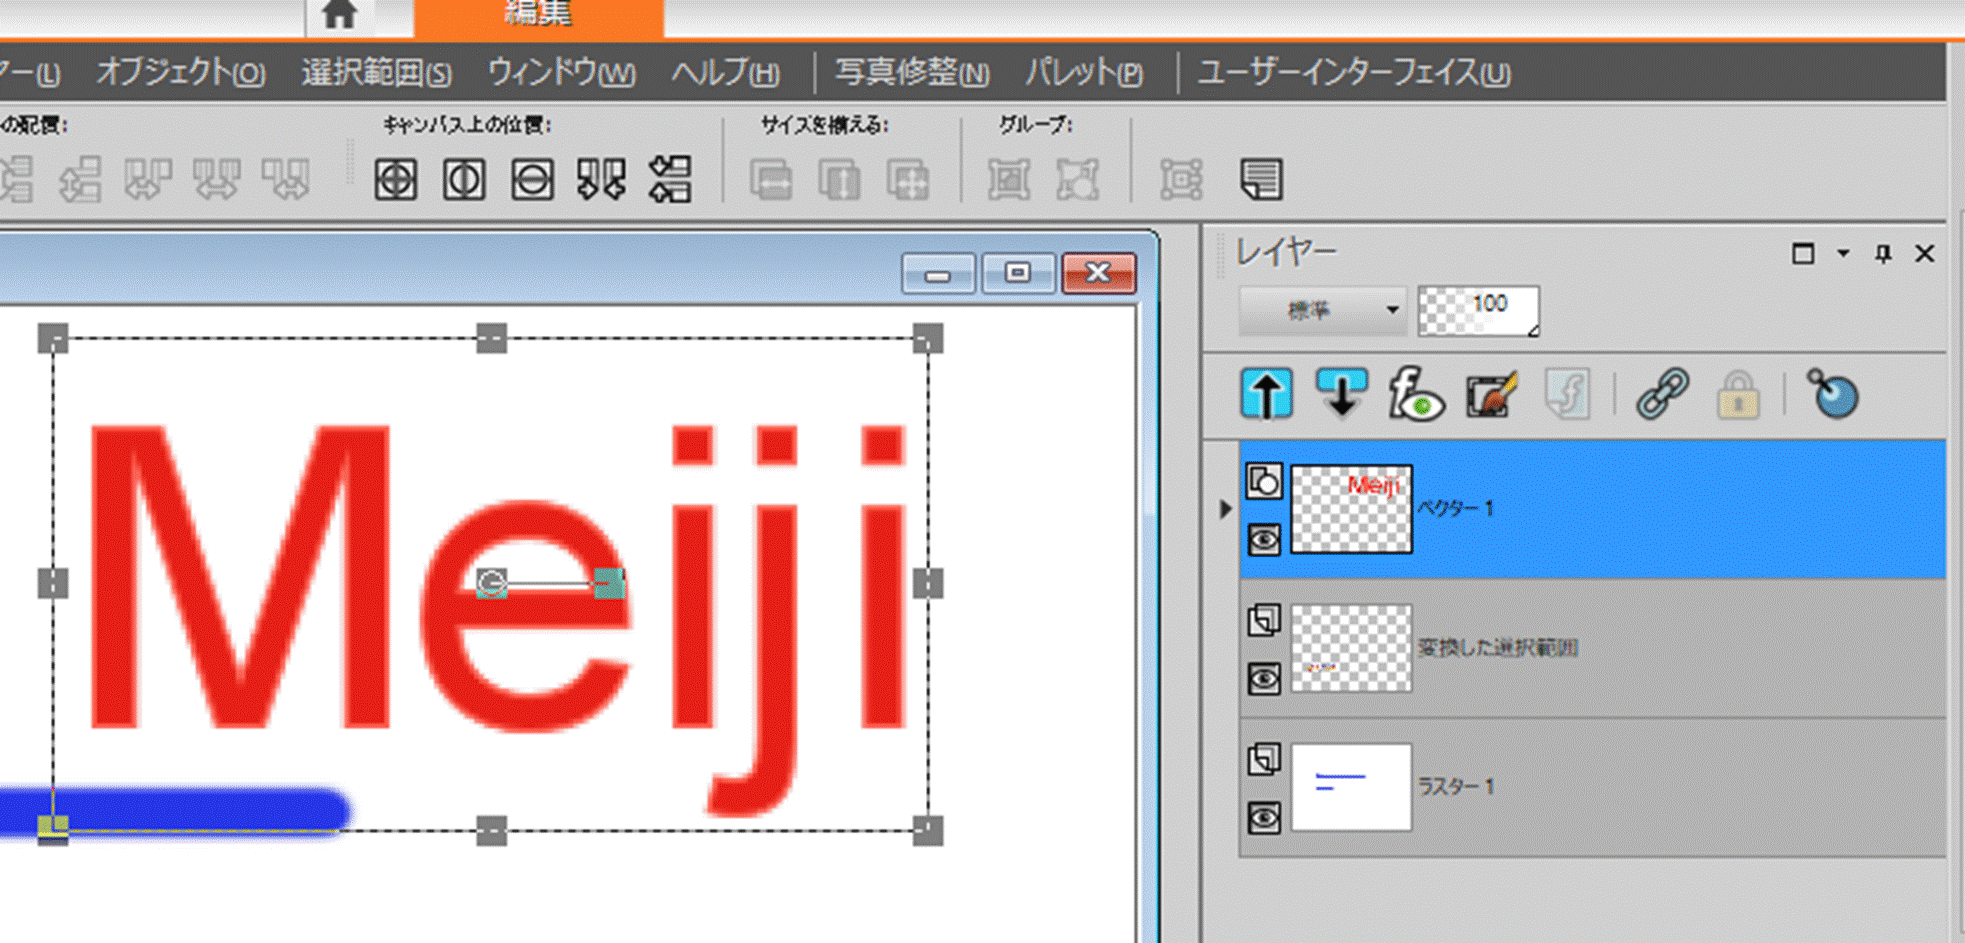This screenshot has height=943, width=1965.
Task: Click the 変換した選択範囲 layer type icon
Action: 1264,620
